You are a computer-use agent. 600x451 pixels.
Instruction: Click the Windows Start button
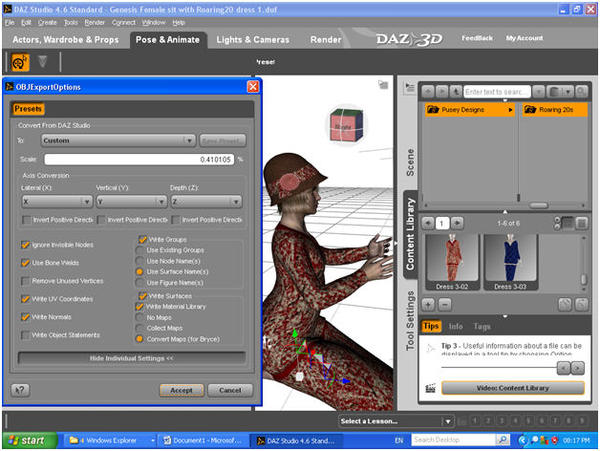click(29, 441)
